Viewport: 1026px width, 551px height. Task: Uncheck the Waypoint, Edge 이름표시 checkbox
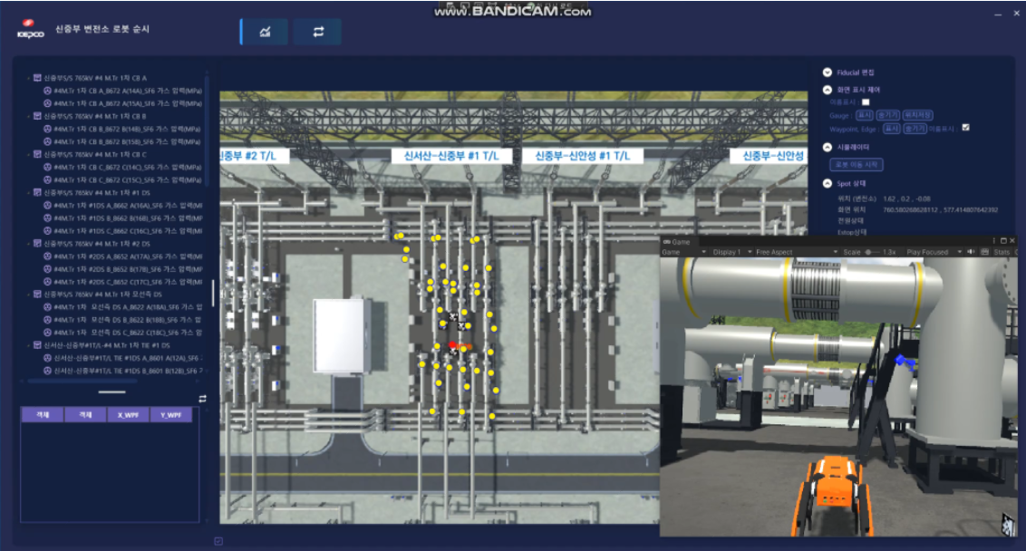pos(965,128)
